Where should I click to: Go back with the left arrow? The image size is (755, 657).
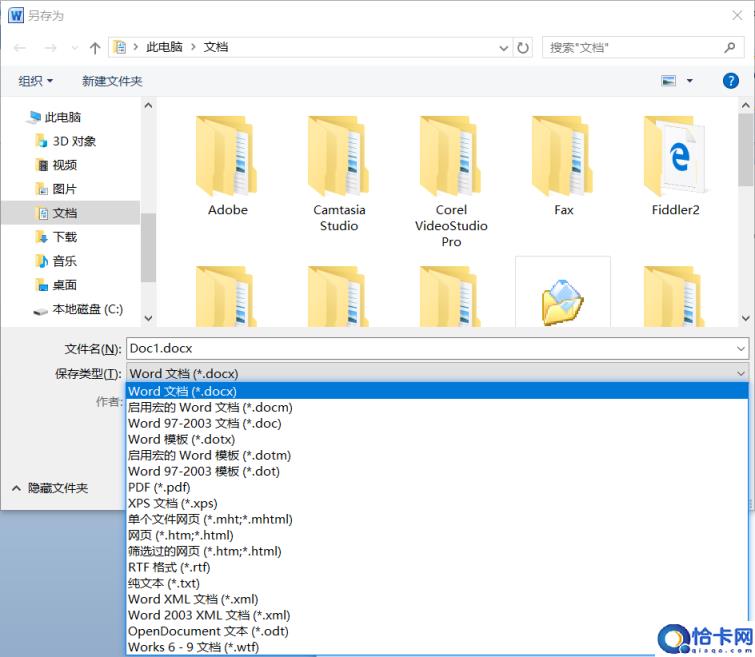point(20,48)
